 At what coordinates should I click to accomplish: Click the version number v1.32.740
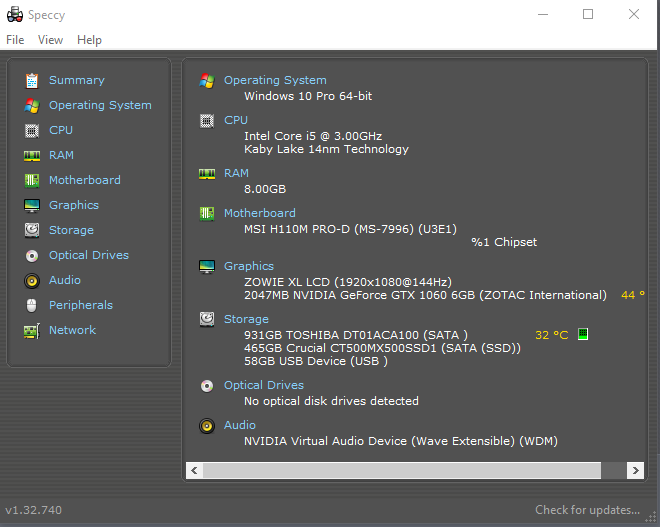point(34,510)
